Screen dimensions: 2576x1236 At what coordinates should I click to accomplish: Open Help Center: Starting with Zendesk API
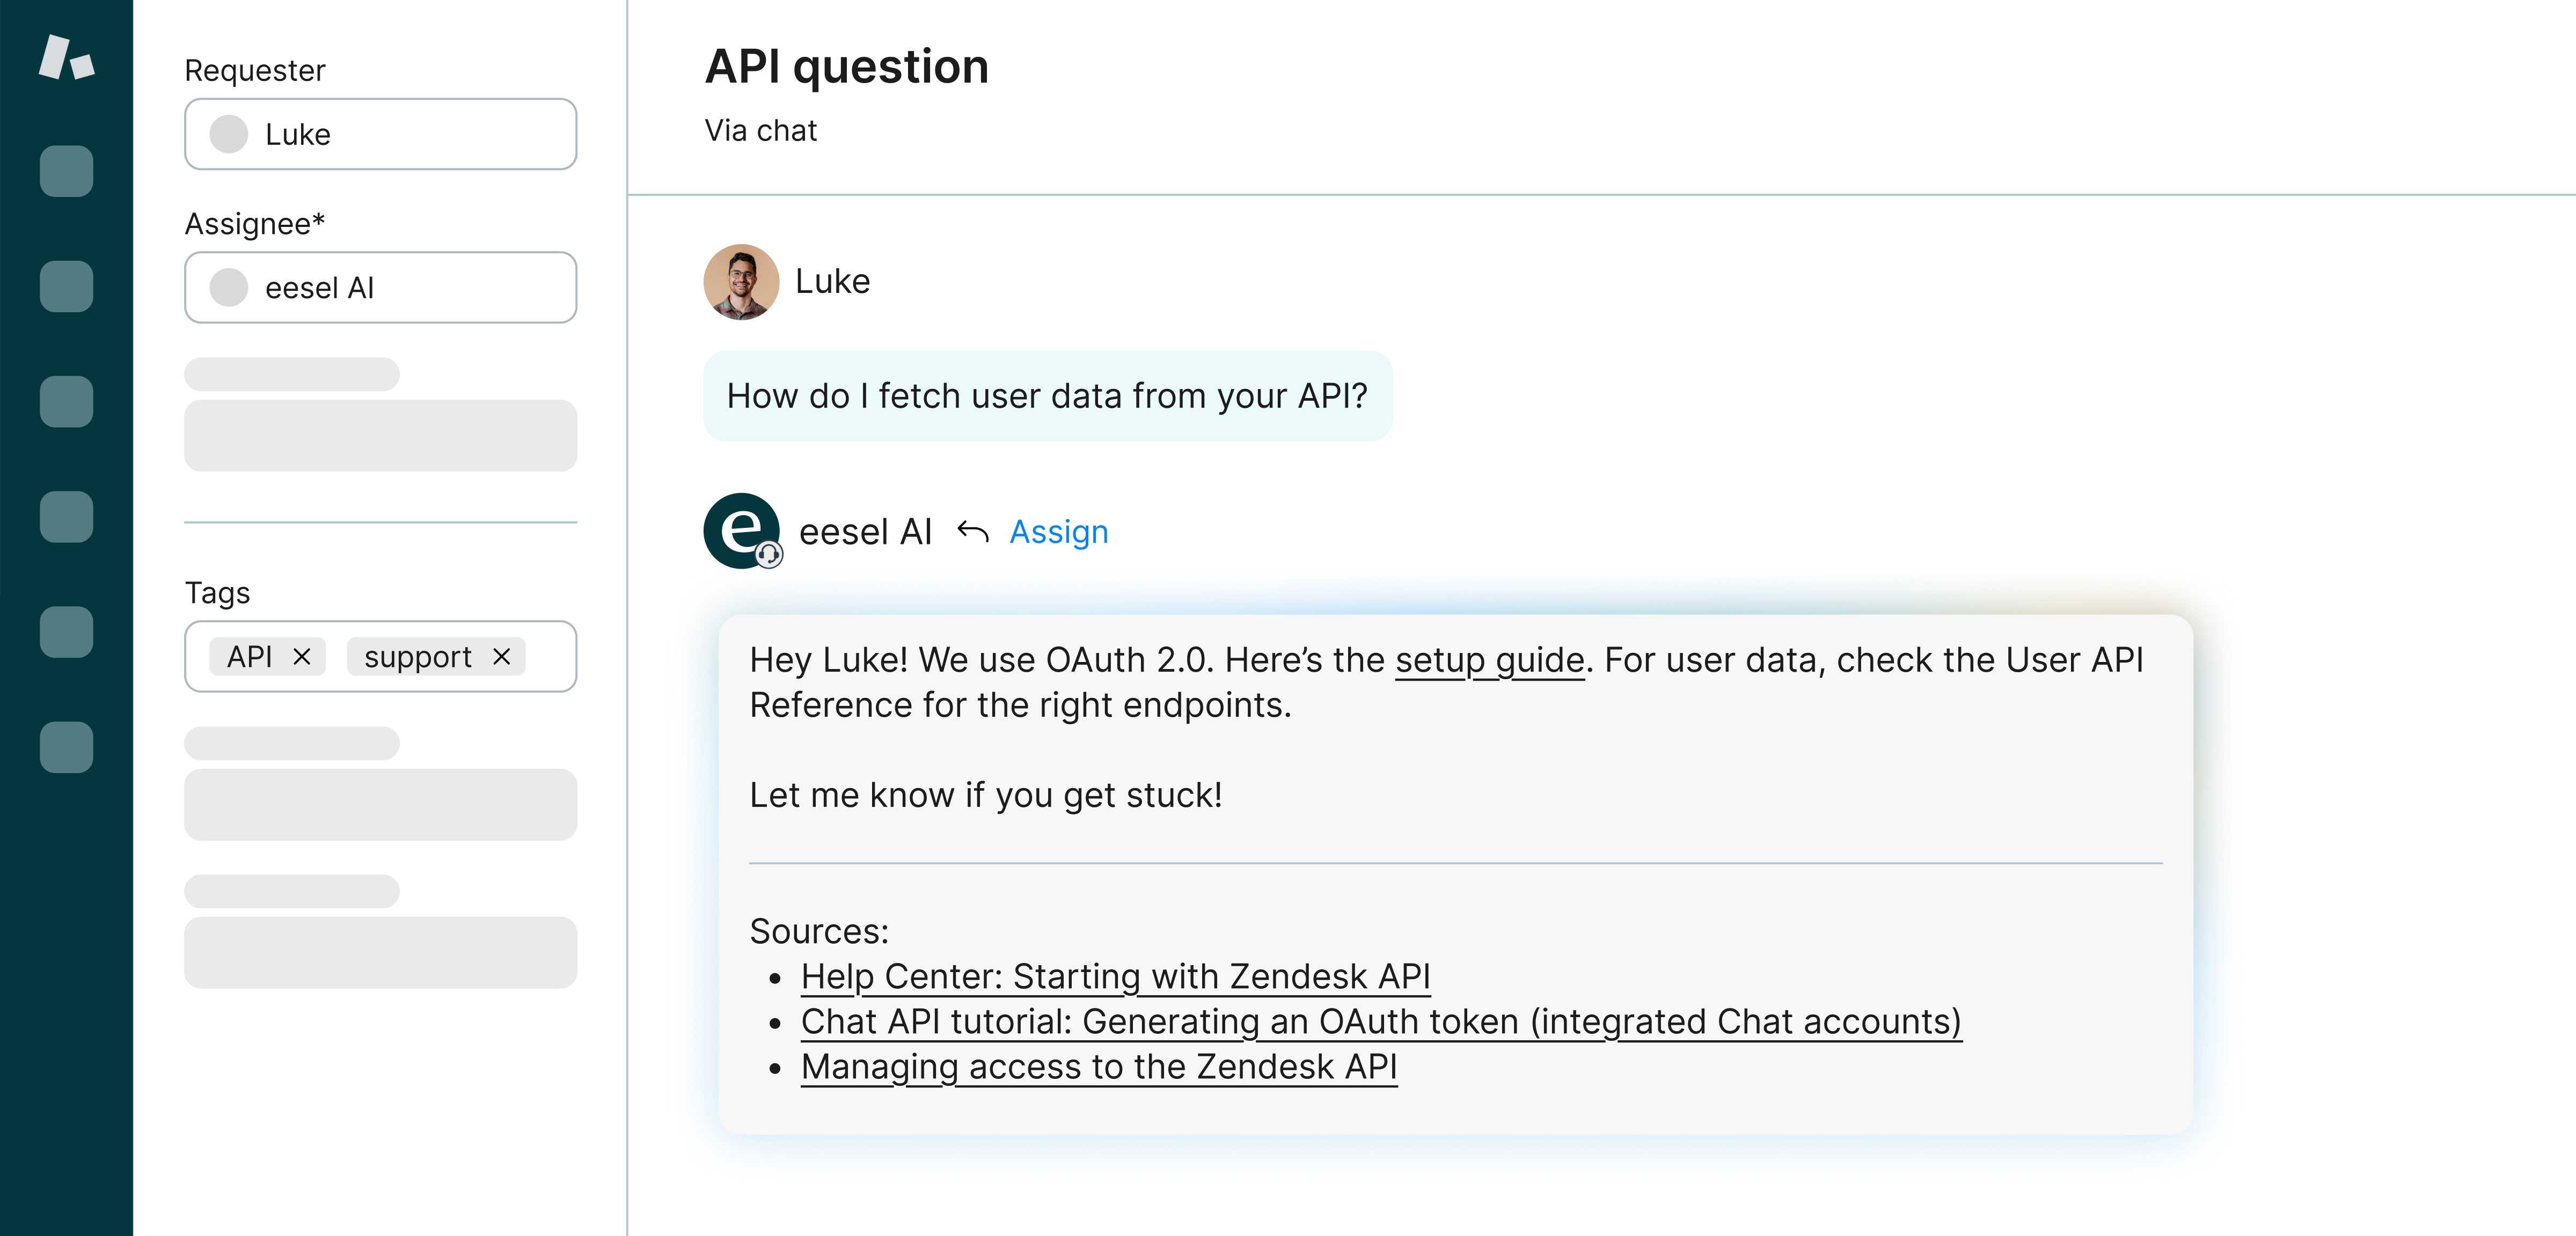[x=1115, y=976]
